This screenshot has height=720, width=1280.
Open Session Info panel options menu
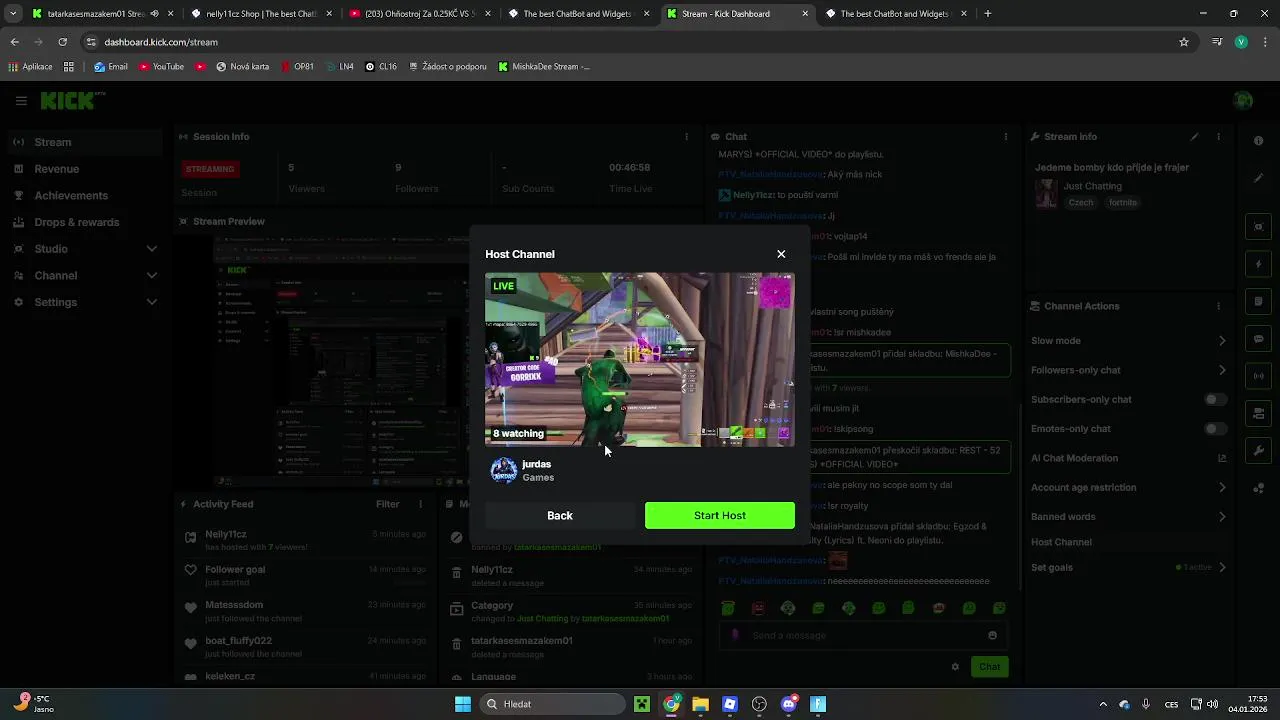pos(686,137)
